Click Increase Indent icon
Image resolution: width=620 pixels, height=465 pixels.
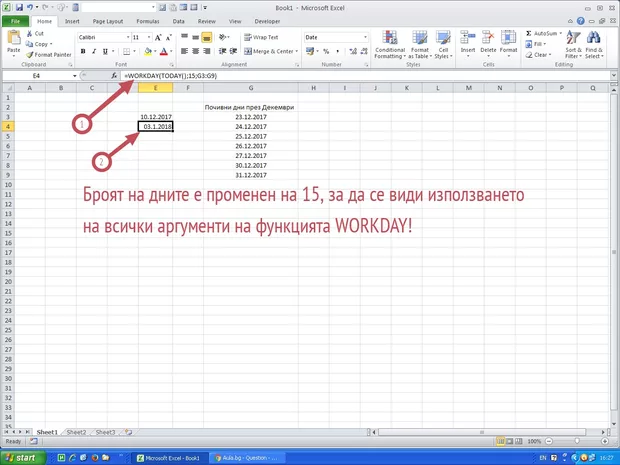click(233, 51)
